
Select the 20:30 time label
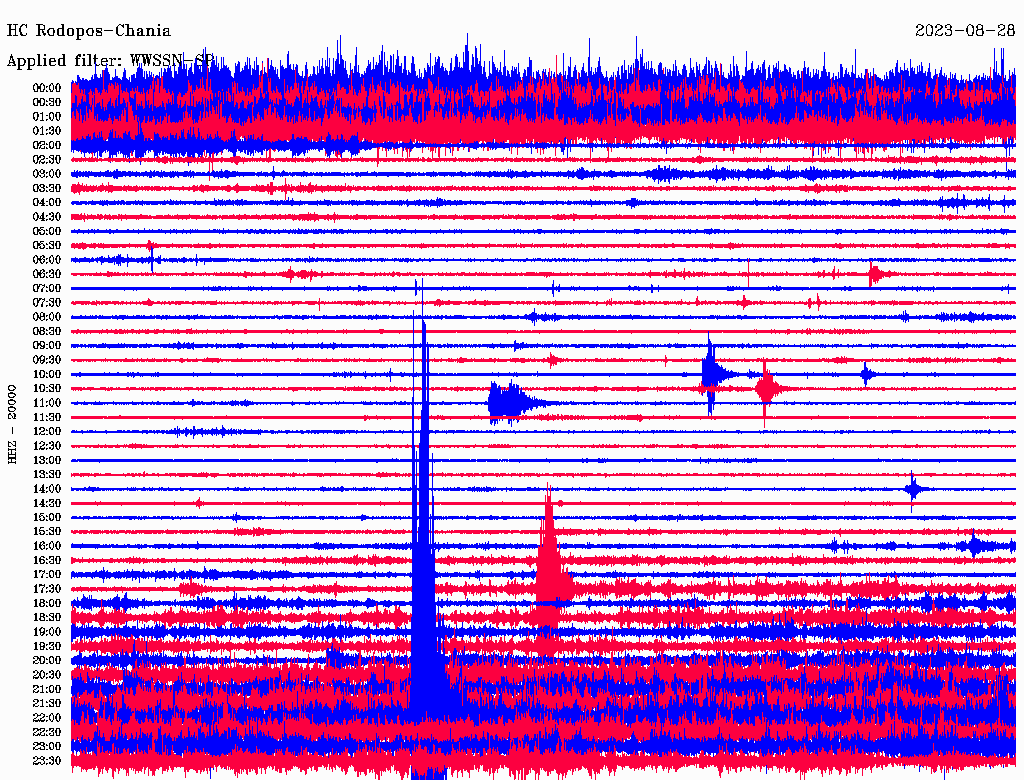click(x=47, y=675)
